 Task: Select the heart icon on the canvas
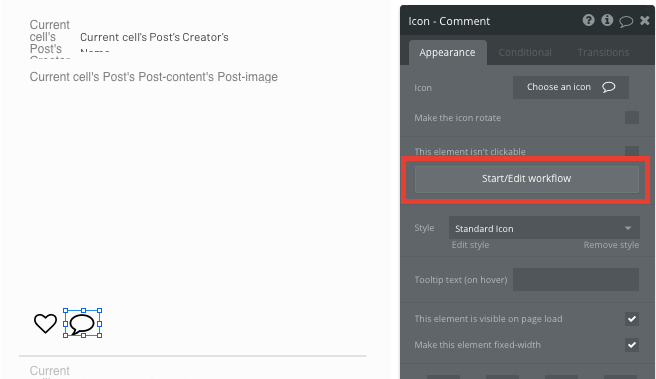tap(45, 323)
